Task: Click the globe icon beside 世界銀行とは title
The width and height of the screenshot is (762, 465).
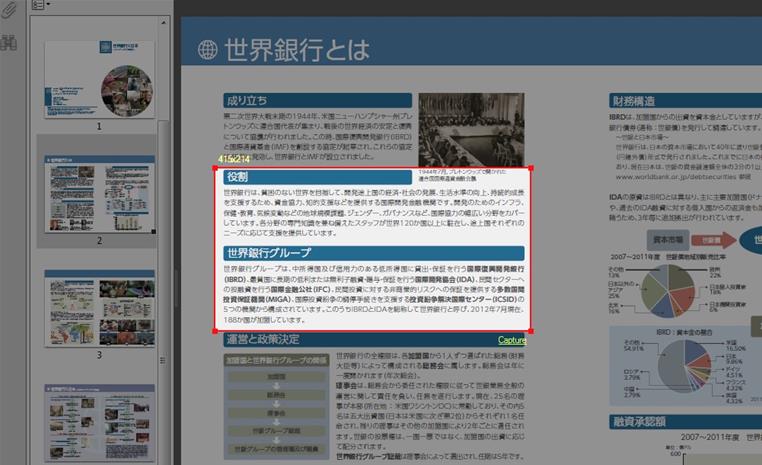Action: (207, 49)
